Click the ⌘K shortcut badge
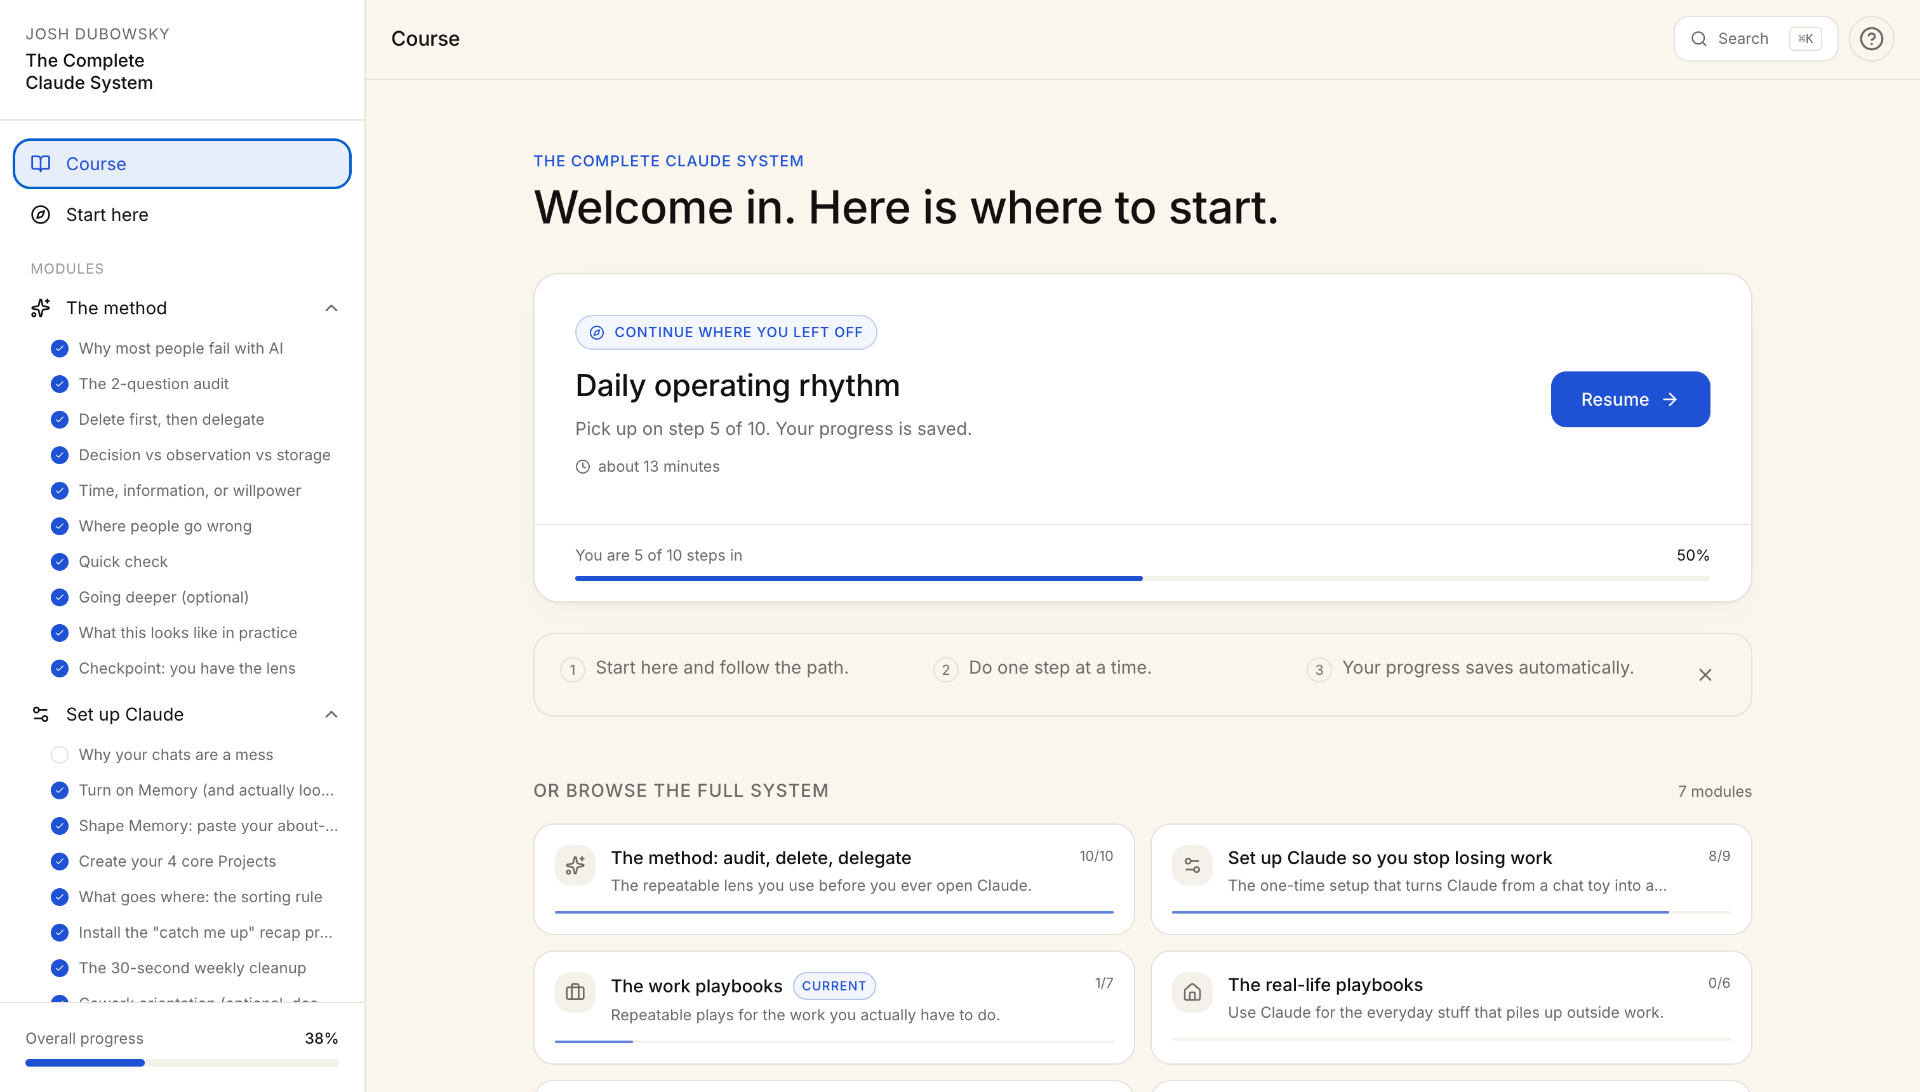This screenshot has width=1920, height=1092. click(1805, 39)
